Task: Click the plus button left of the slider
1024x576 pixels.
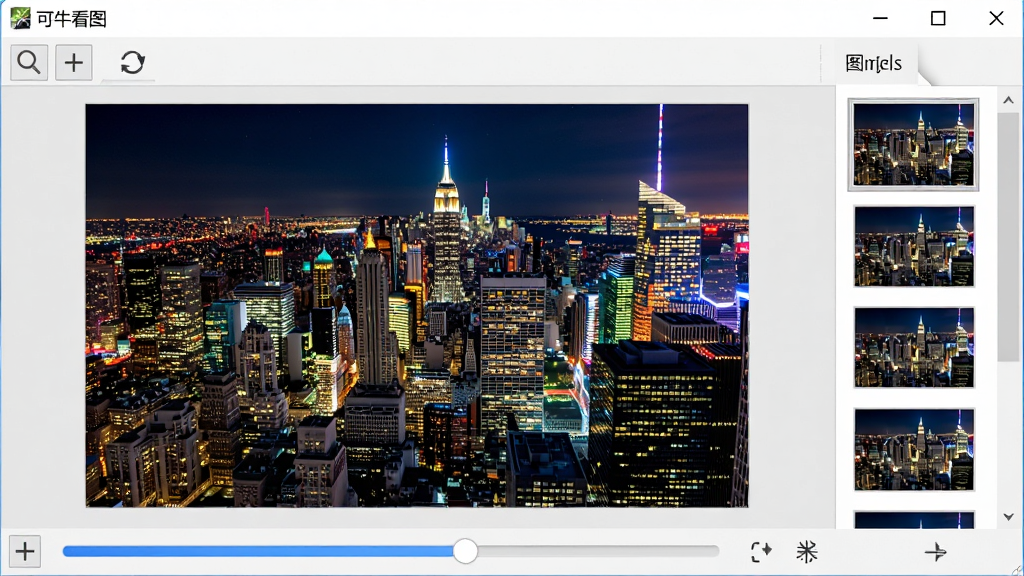Action: click(x=25, y=552)
